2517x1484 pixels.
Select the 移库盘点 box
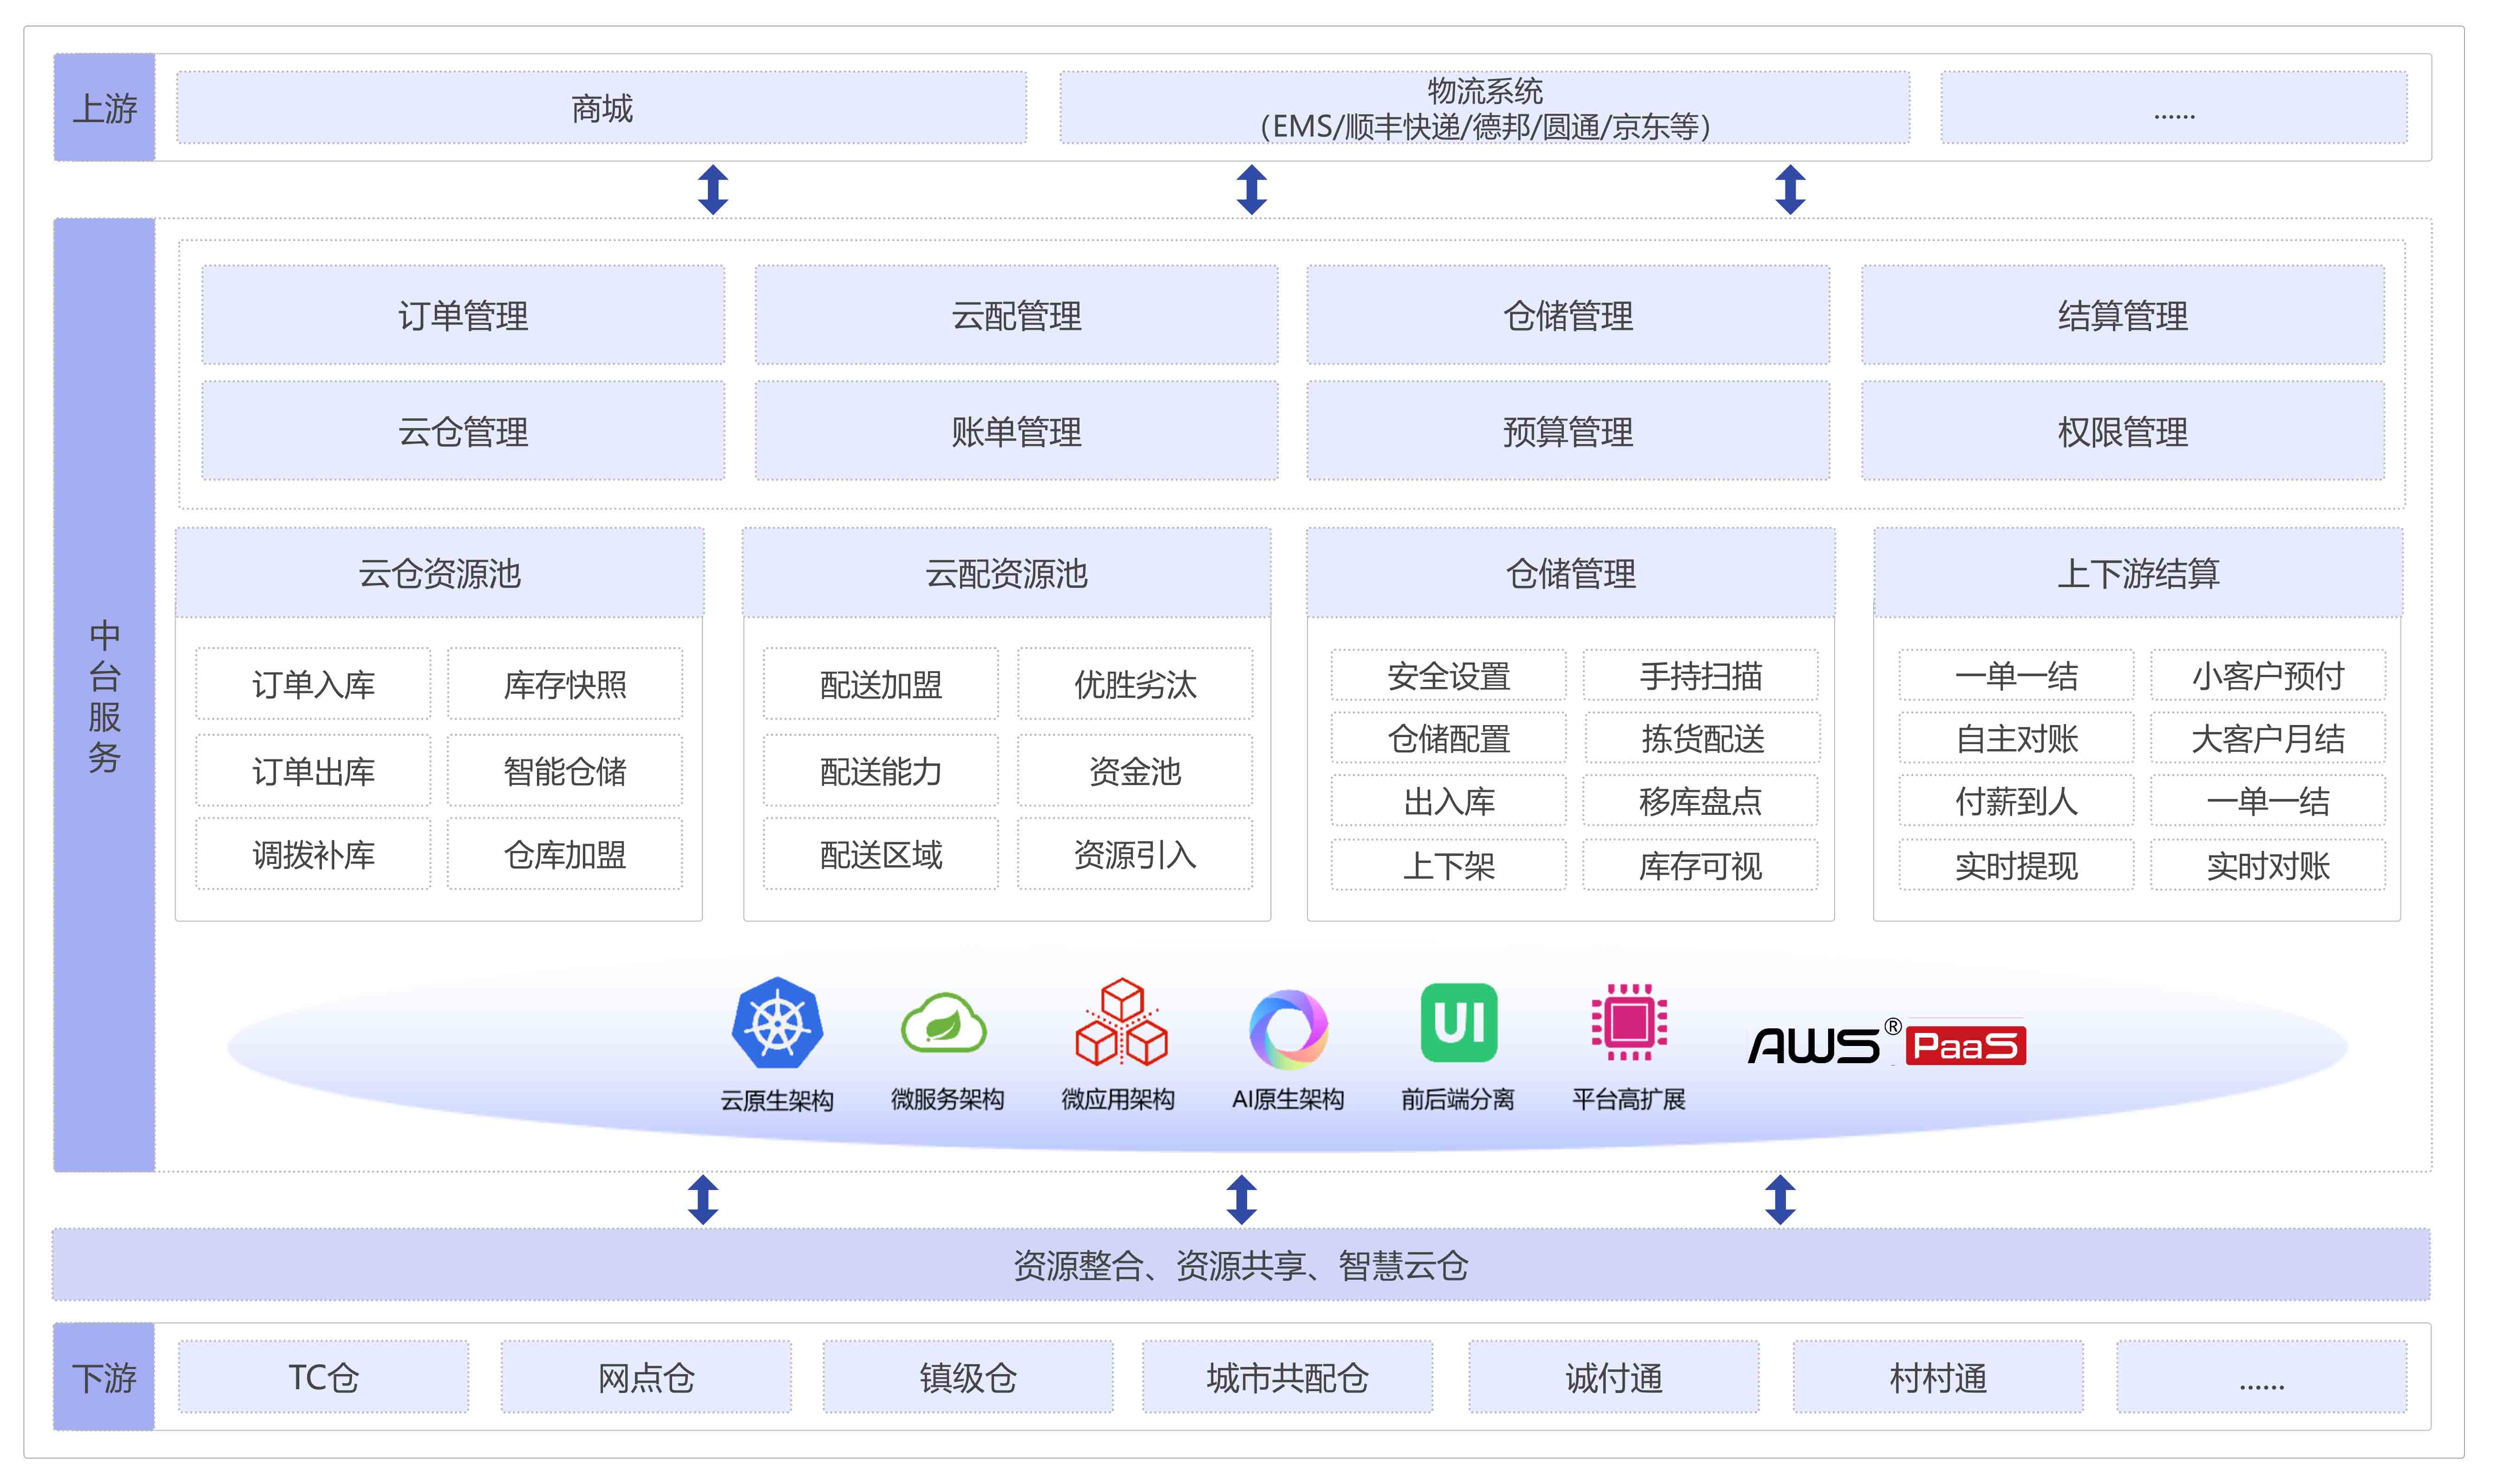(1700, 801)
